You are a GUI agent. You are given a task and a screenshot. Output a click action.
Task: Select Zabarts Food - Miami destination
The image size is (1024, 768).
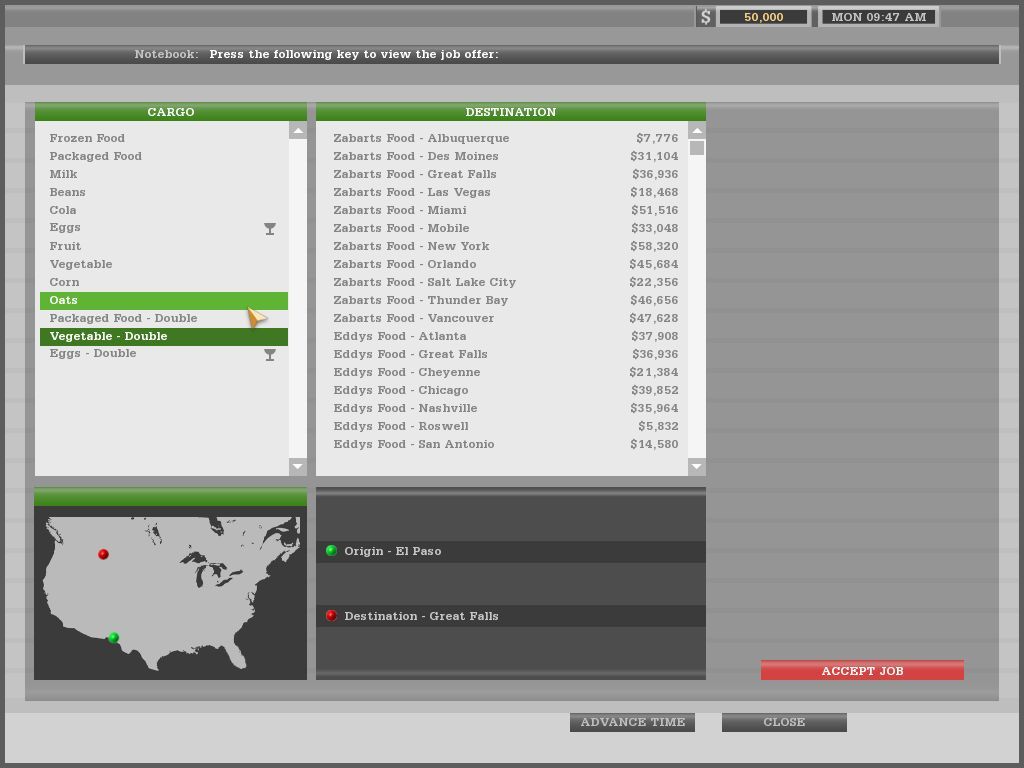tap(400, 210)
